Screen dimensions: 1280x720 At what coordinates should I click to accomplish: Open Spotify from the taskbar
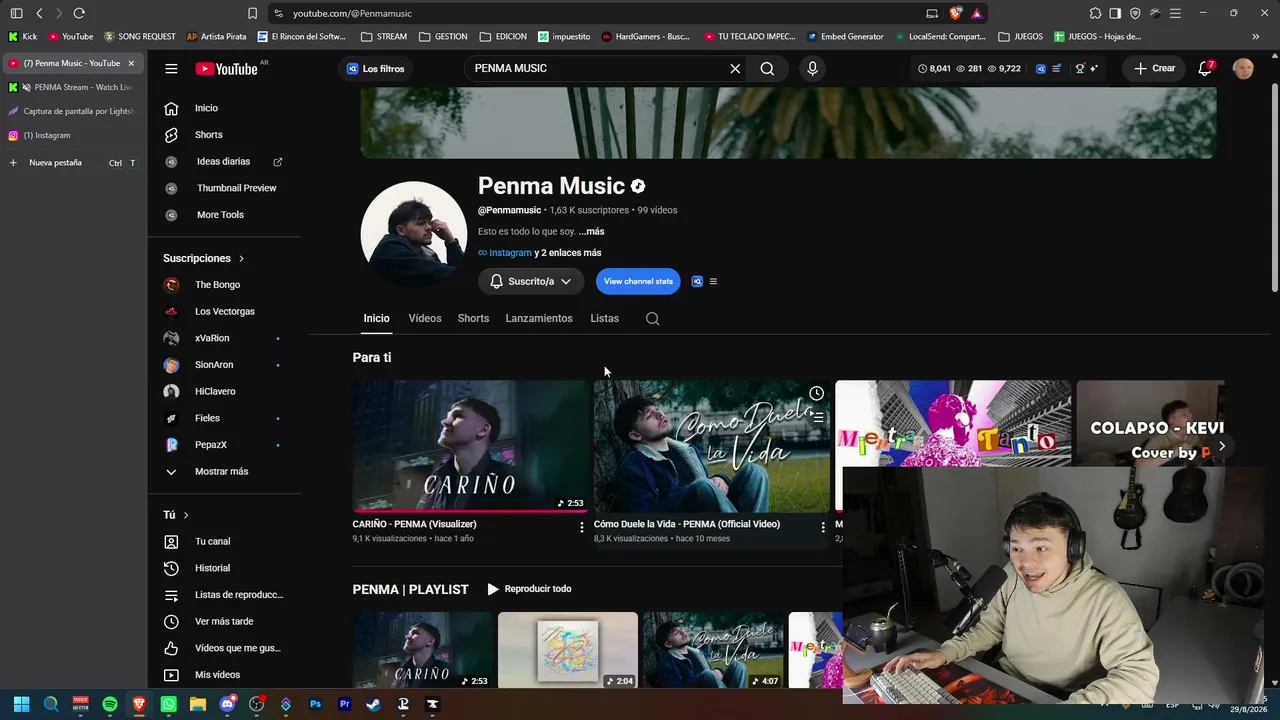[x=110, y=704]
